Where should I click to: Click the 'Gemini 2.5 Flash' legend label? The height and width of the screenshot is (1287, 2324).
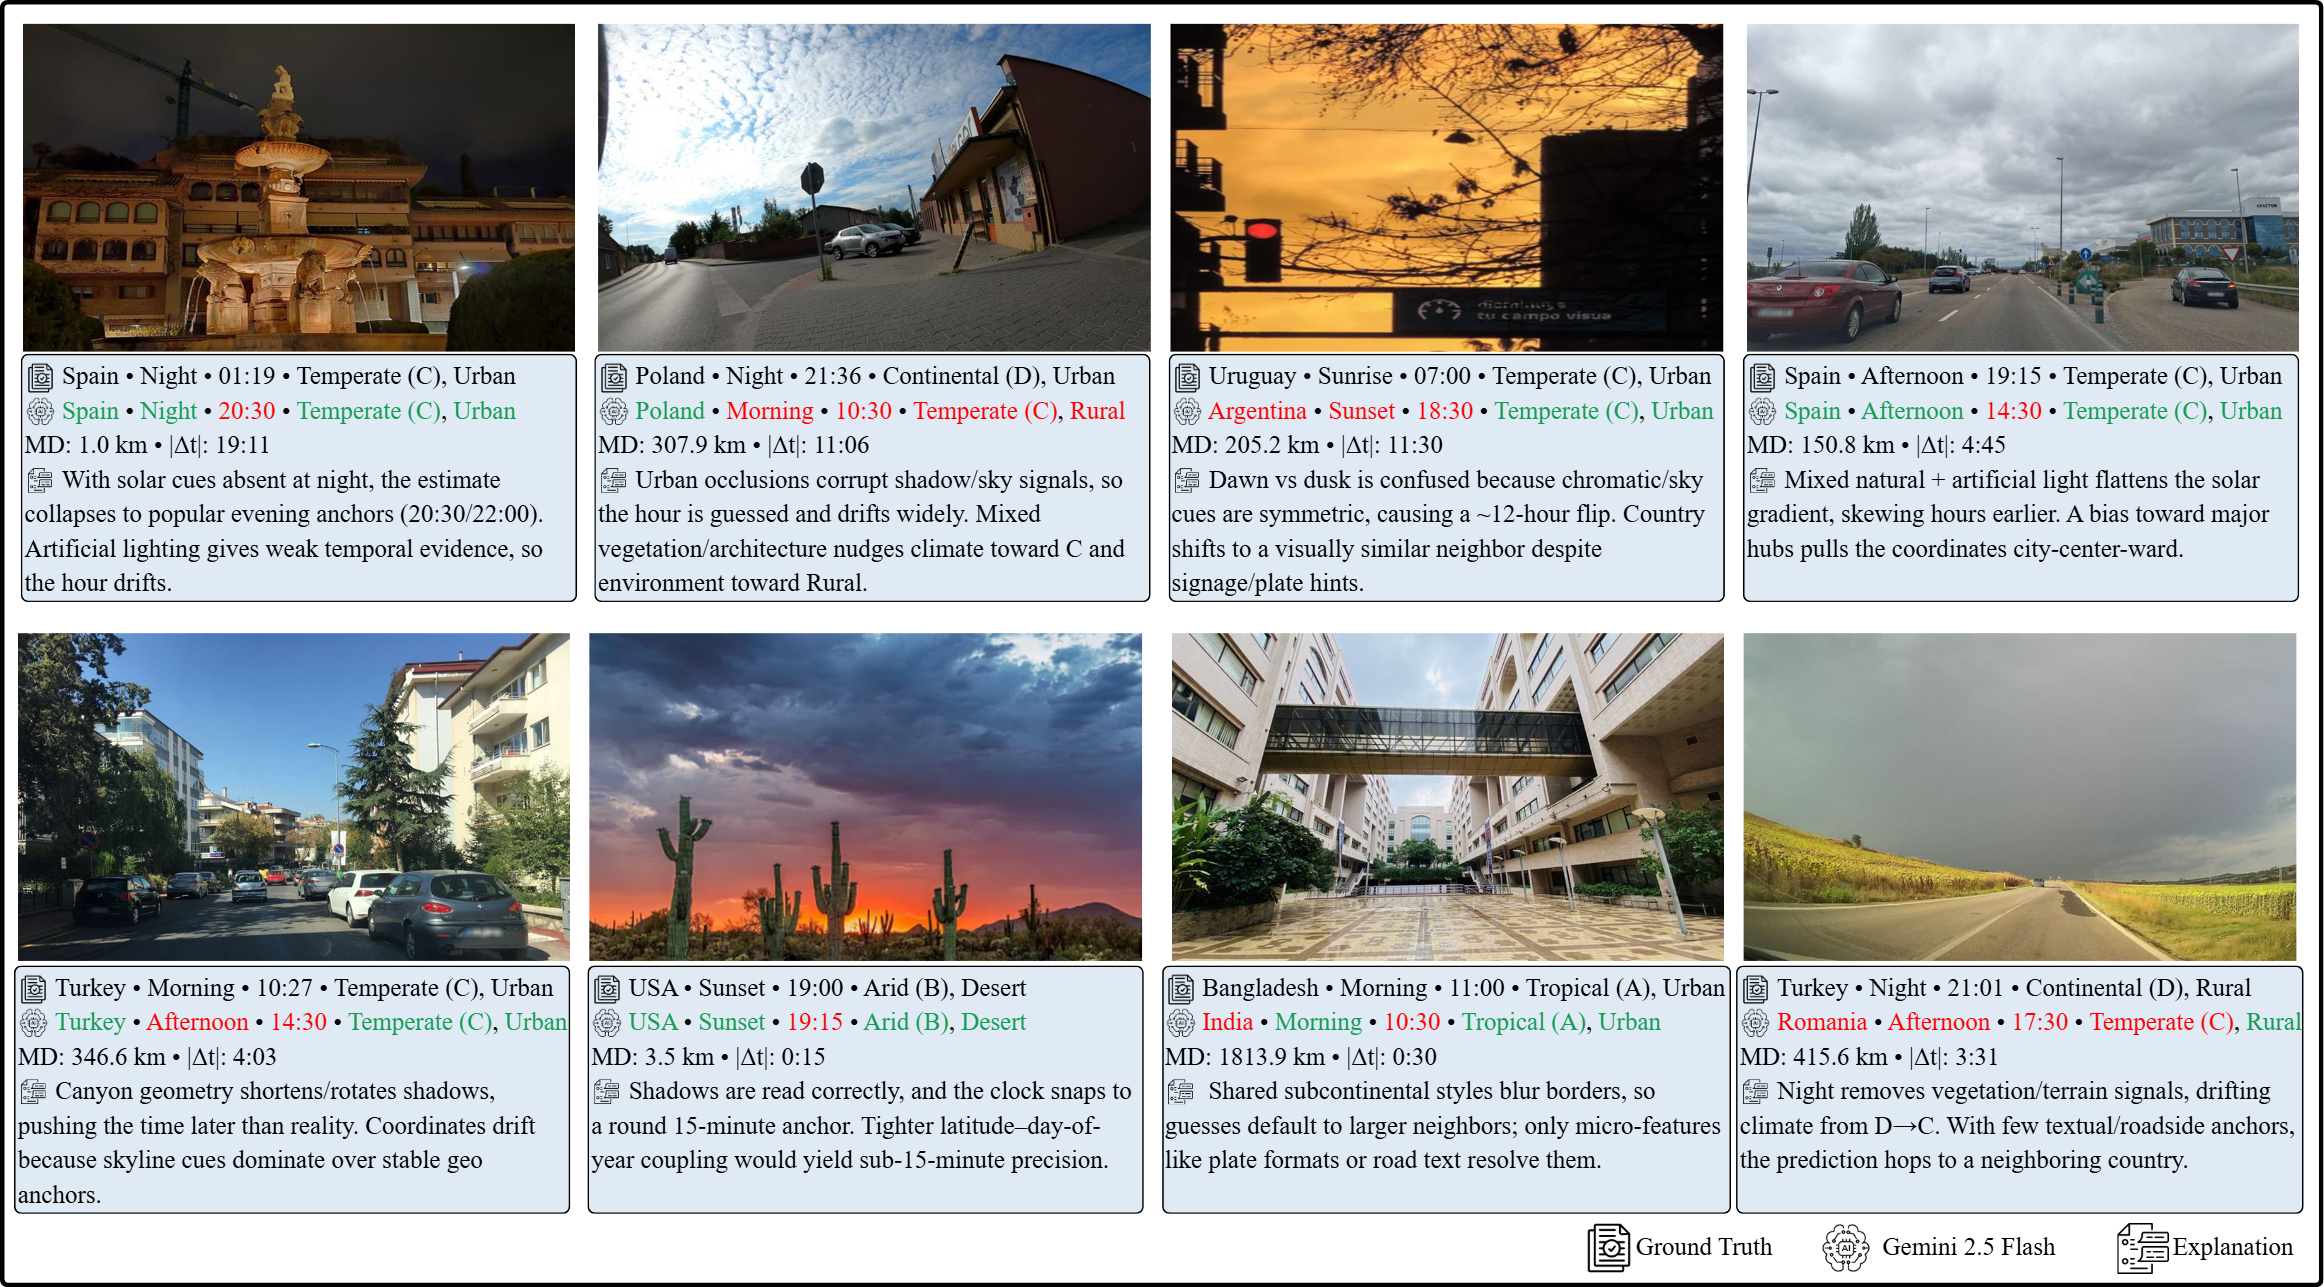[1968, 1247]
